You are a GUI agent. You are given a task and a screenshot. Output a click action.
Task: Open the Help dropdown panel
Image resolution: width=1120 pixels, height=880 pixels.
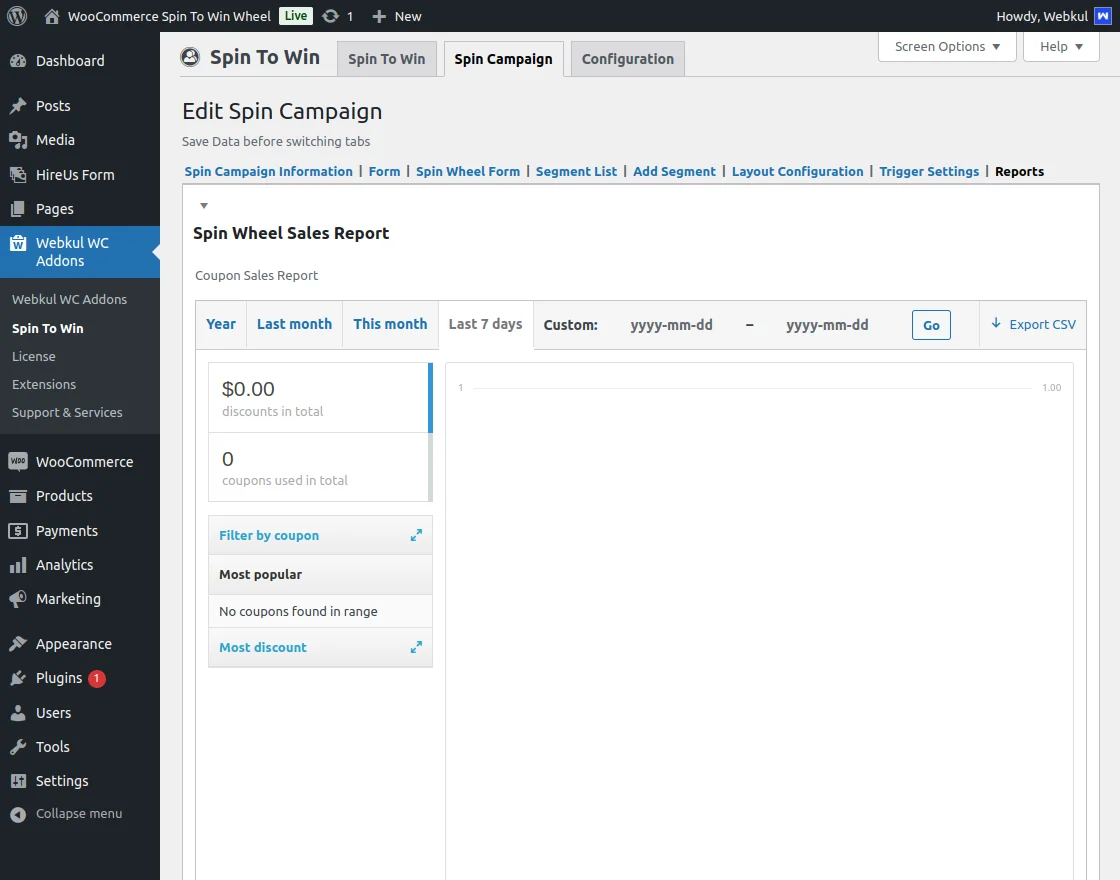click(x=1061, y=47)
